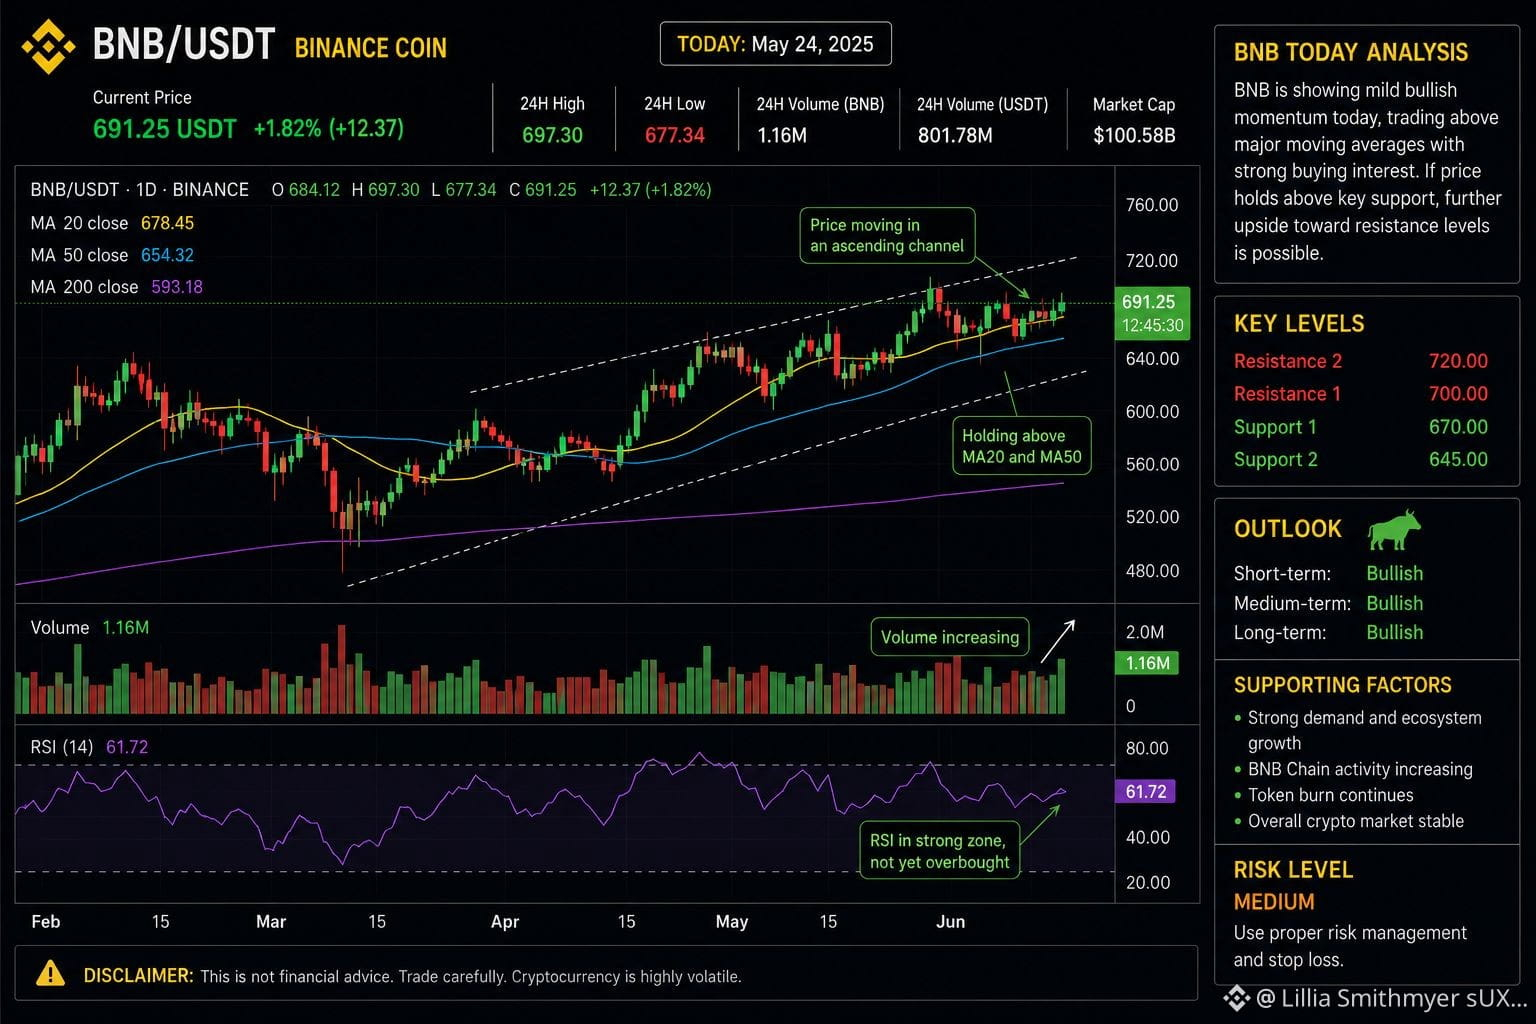
Task: Click the 600.00 label on the price axis
Action: pyautogui.click(x=1152, y=412)
